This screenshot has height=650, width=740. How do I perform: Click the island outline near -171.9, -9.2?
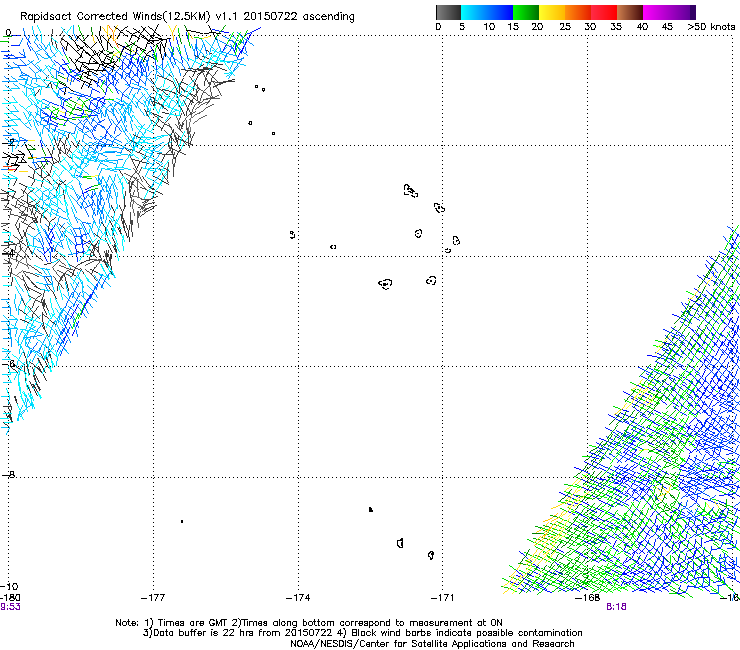pyautogui.click(x=400, y=543)
